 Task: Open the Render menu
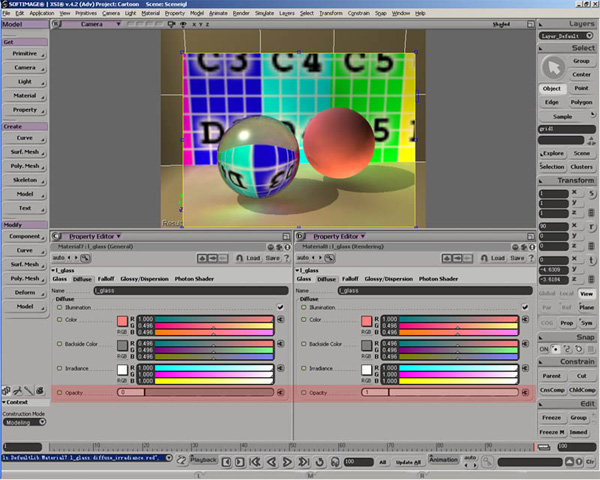click(x=241, y=13)
